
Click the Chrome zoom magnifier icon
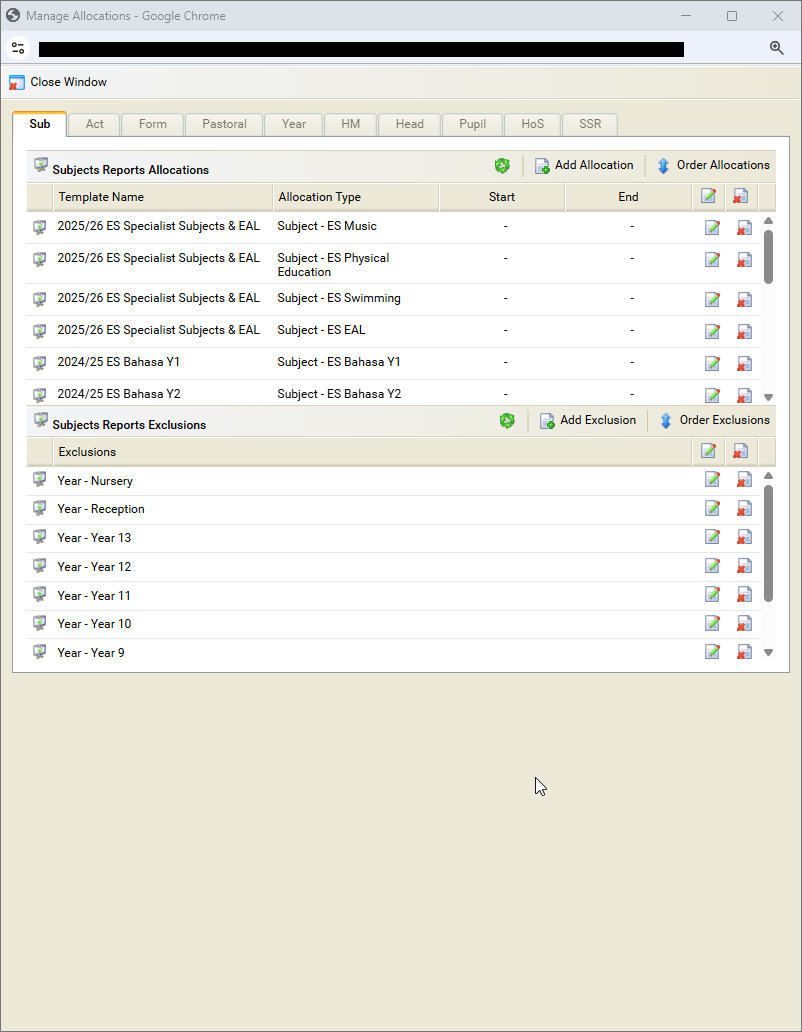point(776,48)
